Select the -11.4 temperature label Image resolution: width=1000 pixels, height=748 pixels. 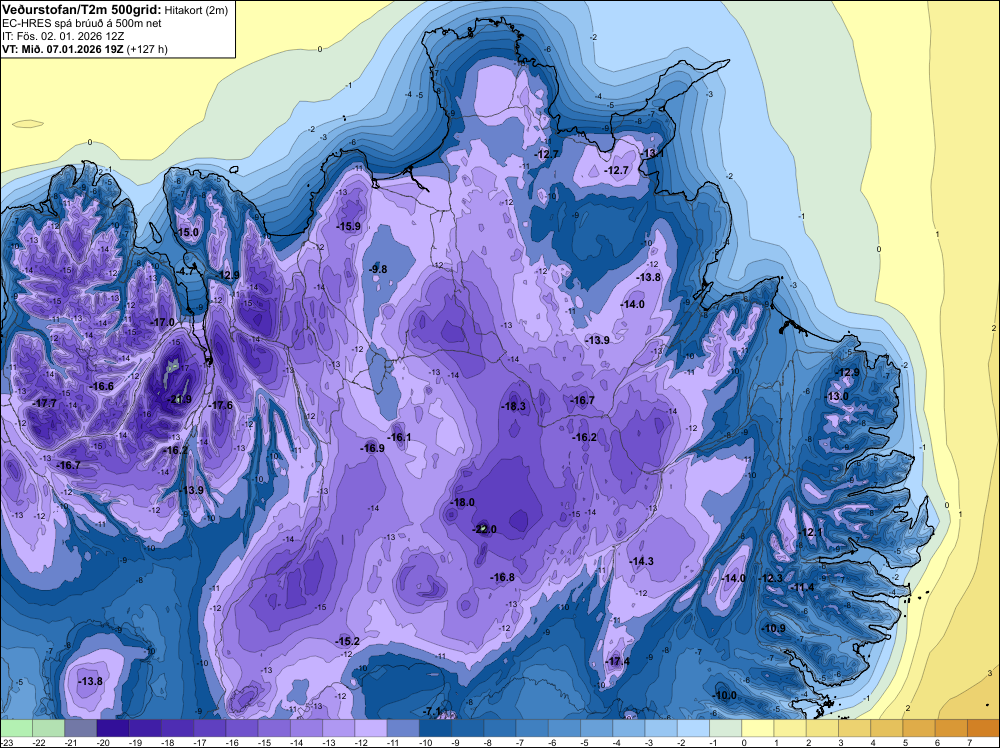pos(802,587)
